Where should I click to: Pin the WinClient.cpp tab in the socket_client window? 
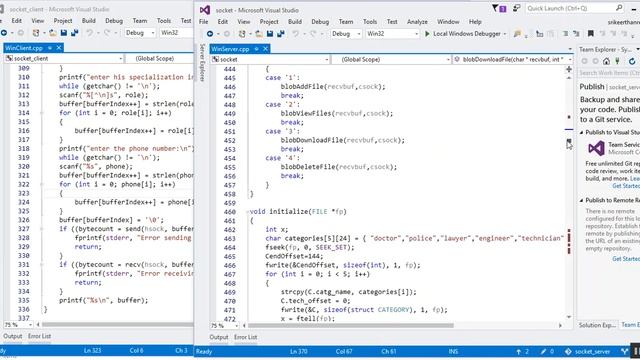point(50,48)
